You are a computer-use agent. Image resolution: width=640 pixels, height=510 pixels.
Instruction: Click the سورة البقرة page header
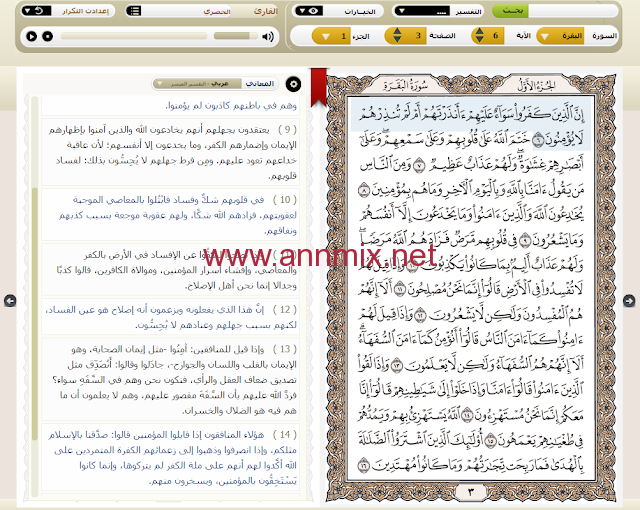406,85
